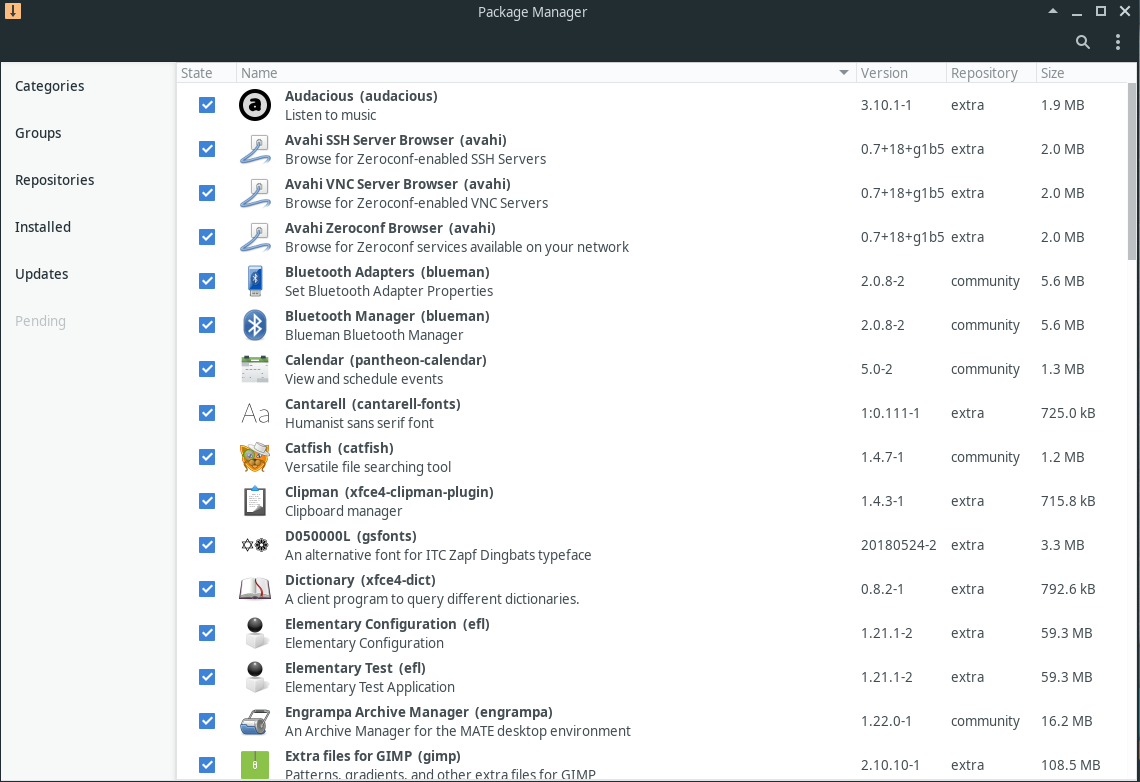Uncheck the Cantarell fonts checkbox
Screen dimensions: 1140x782
click(207, 414)
